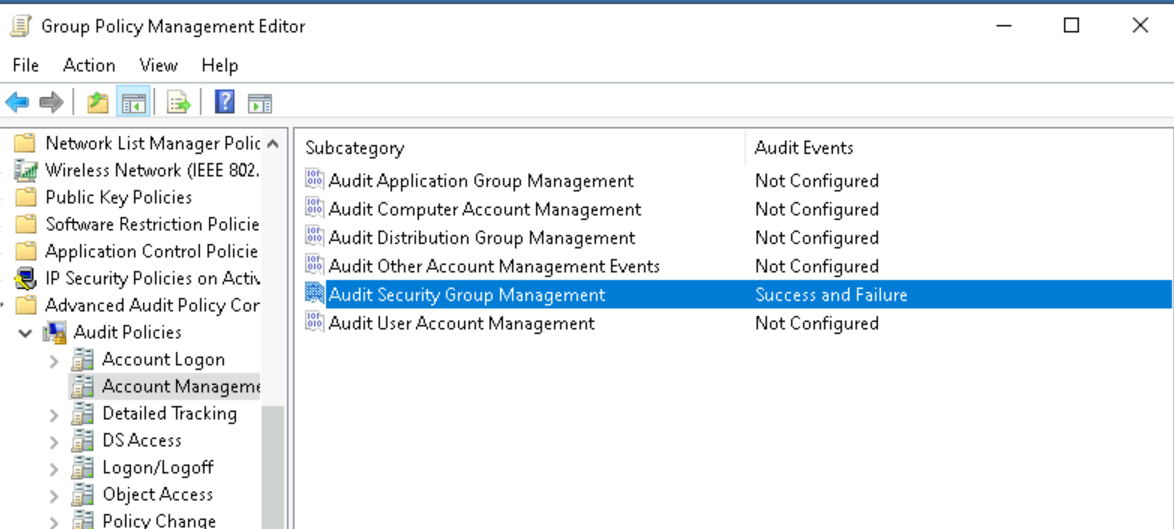
Task: Select the Policy Change tree item
Action: tap(159, 520)
